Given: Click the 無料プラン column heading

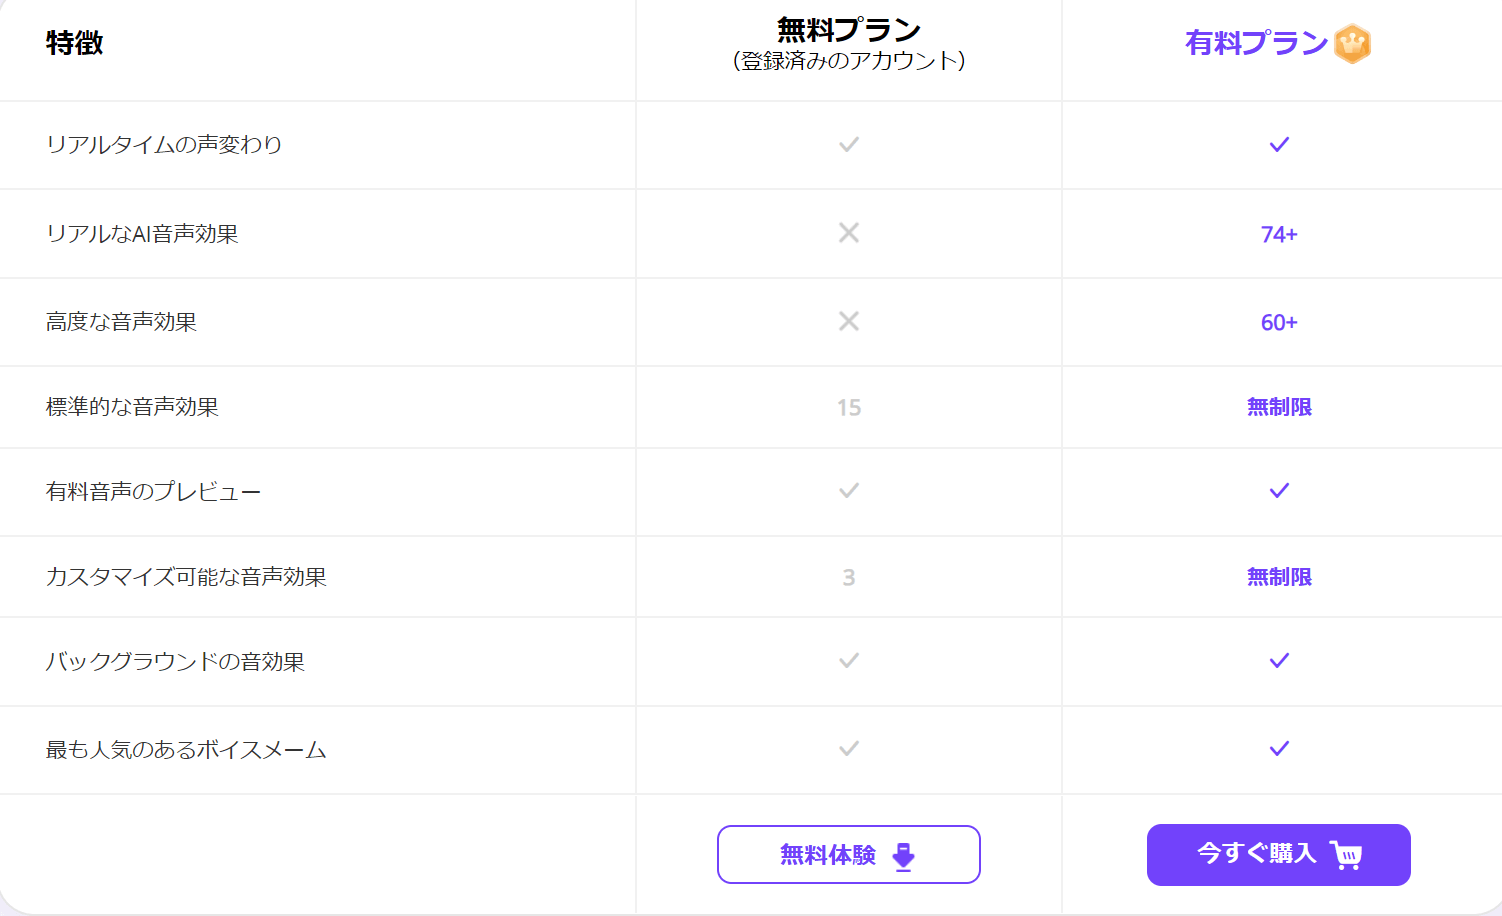Looking at the screenshot, I should coord(849,31).
